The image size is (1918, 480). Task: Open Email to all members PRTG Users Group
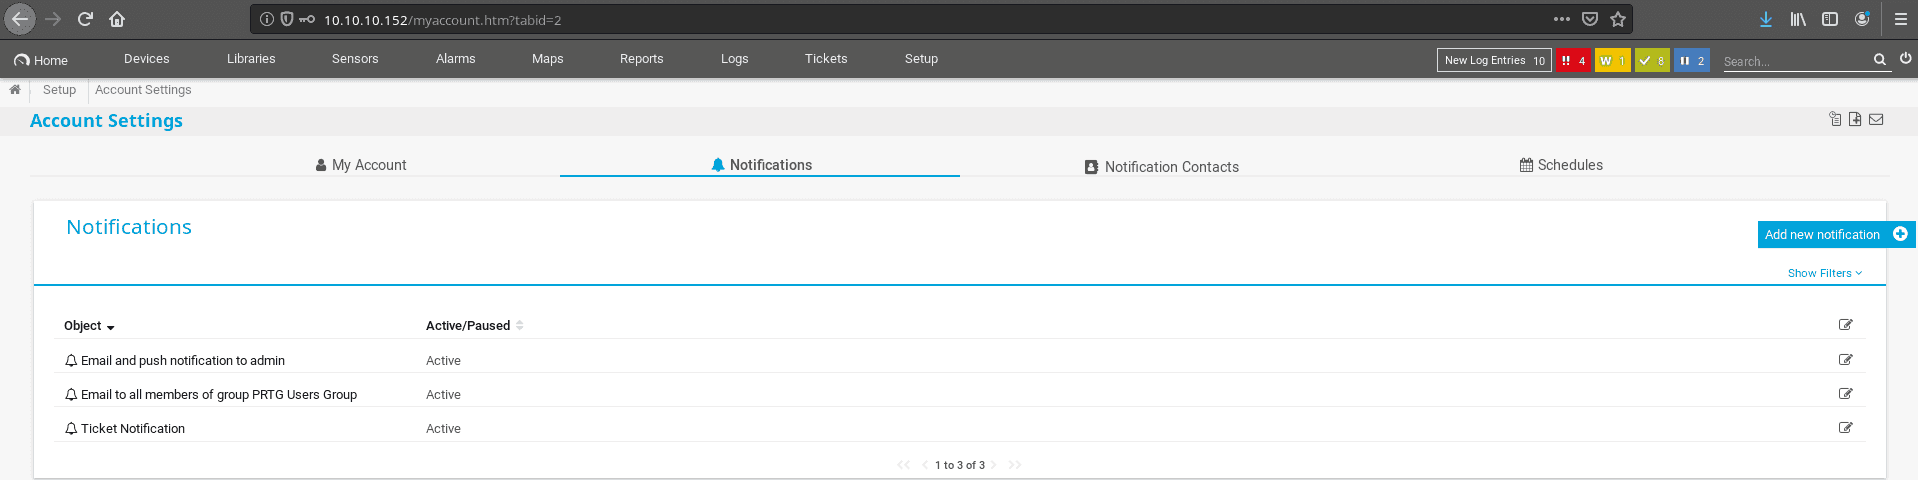(219, 395)
